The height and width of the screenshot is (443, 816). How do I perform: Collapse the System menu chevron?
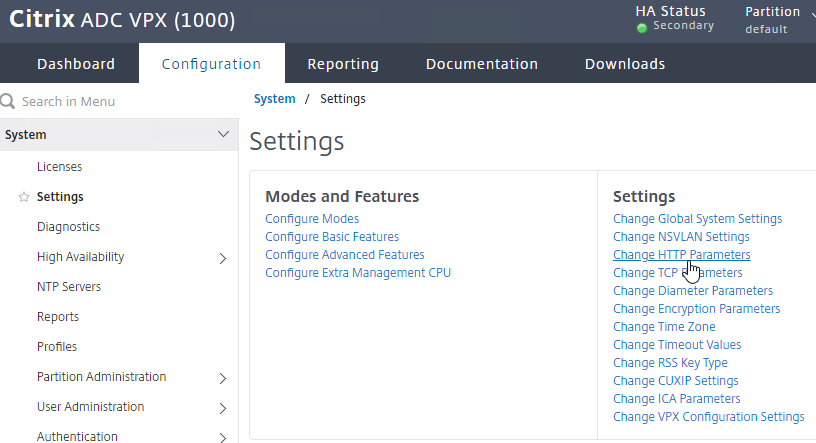pos(223,134)
